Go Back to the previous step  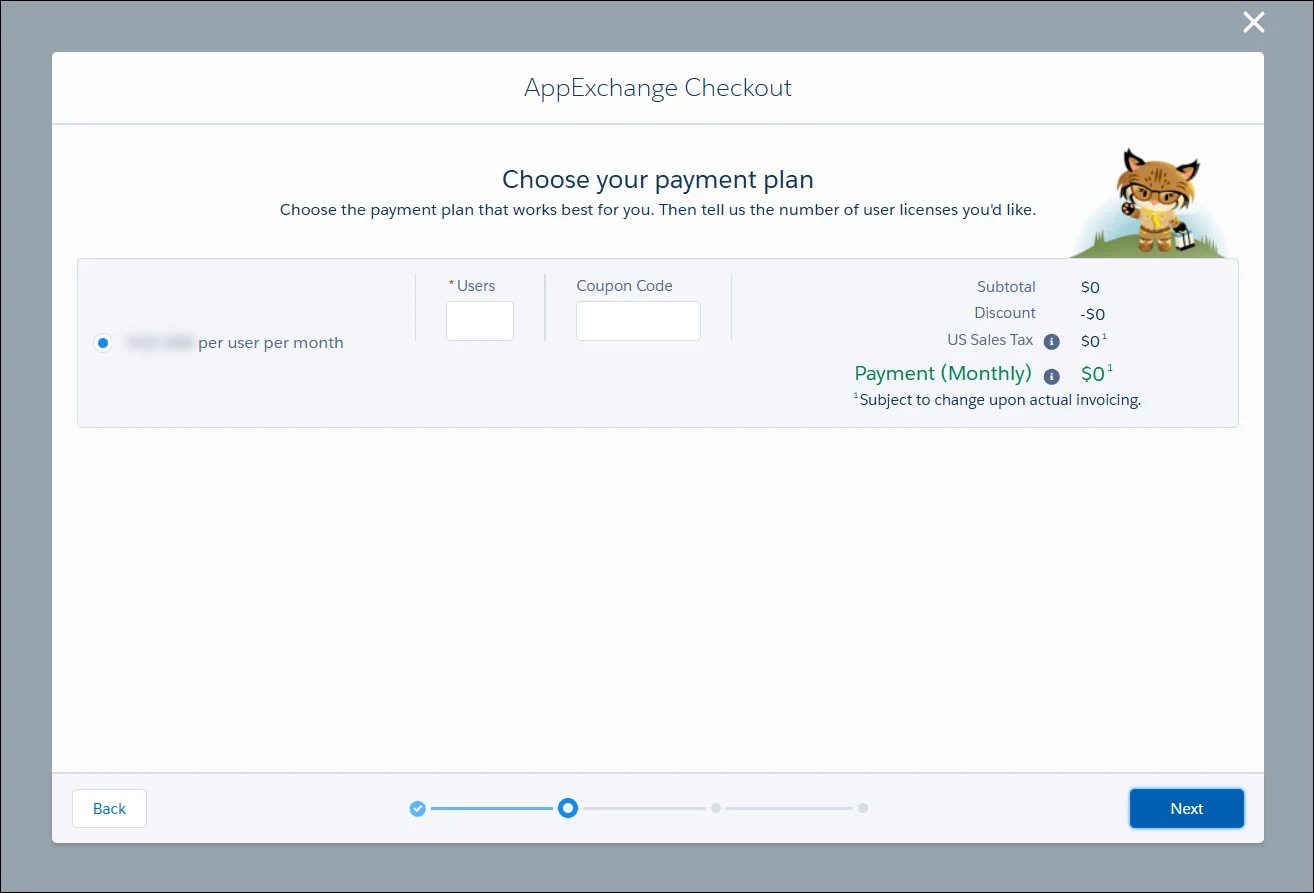(x=109, y=808)
